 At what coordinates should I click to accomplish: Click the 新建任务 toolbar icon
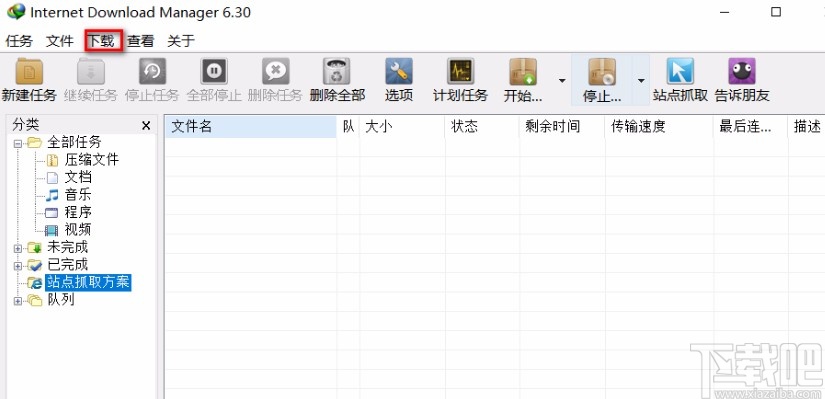[29, 72]
